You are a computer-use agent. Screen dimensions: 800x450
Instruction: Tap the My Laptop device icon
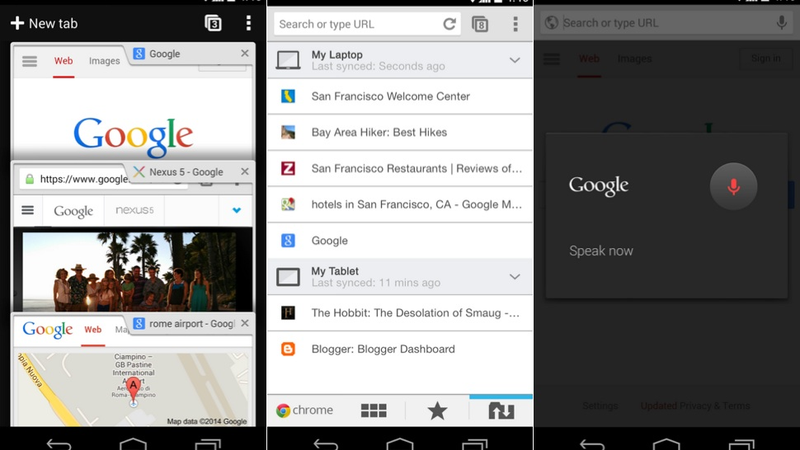(288, 60)
